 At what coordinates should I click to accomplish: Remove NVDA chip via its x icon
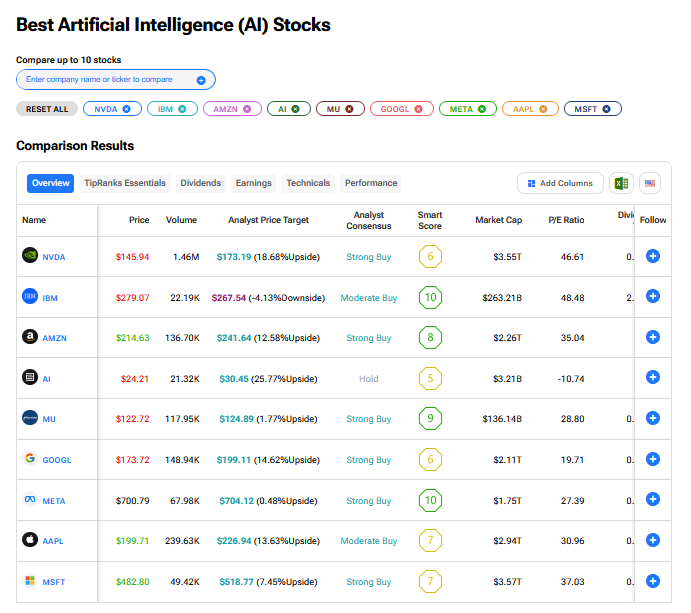(126, 109)
